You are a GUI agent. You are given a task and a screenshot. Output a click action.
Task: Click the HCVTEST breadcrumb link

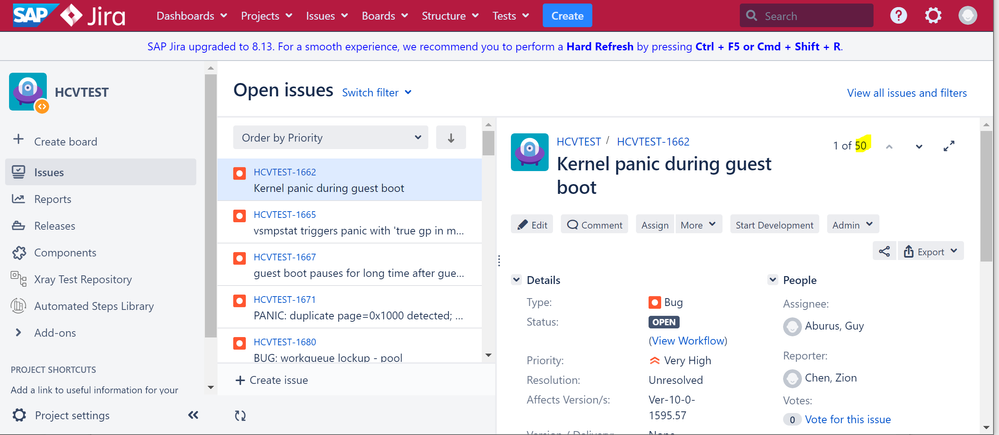tap(579, 141)
